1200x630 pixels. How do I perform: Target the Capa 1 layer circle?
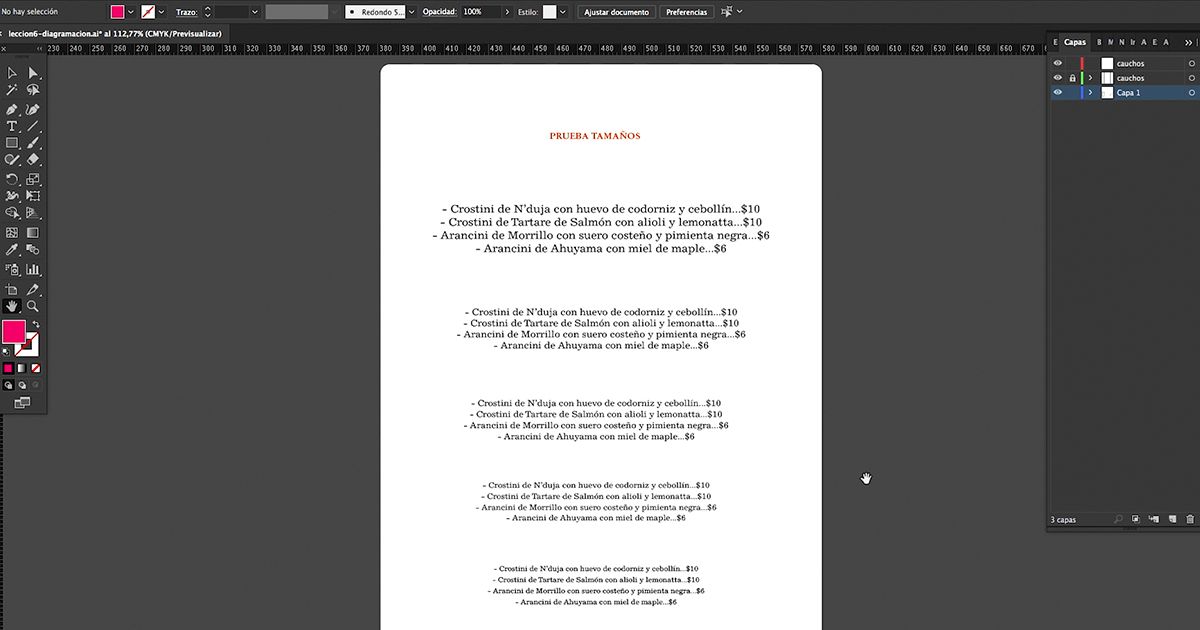(x=1191, y=93)
